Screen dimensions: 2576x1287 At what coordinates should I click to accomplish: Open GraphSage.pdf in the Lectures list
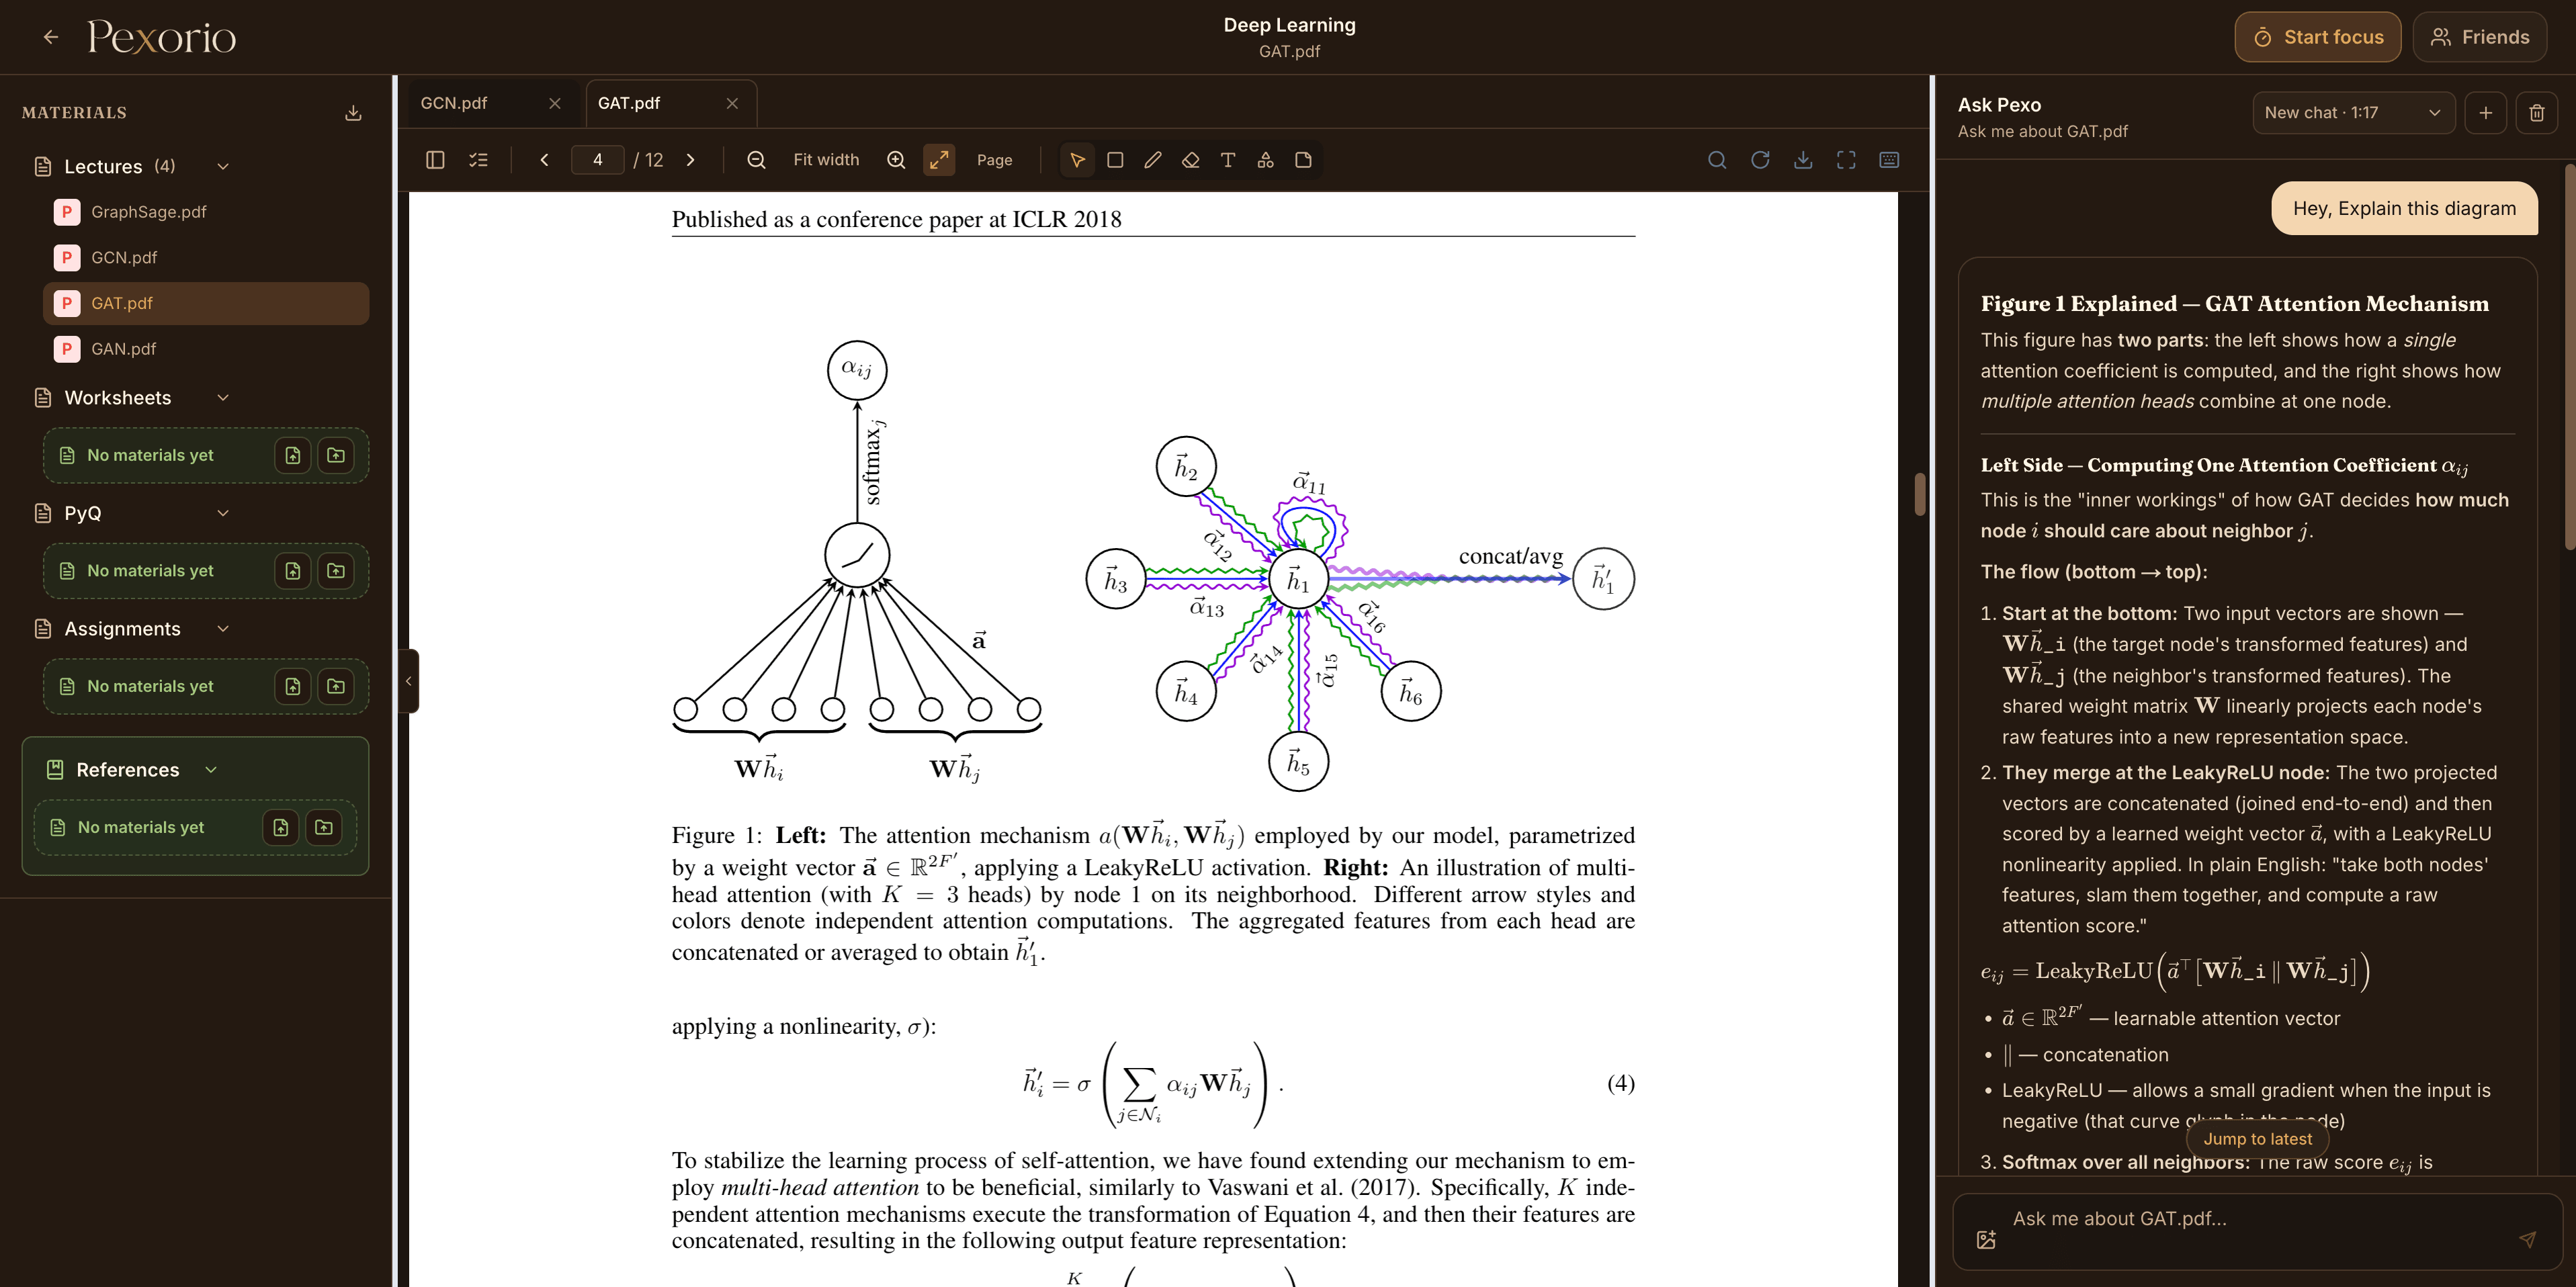tap(206, 212)
